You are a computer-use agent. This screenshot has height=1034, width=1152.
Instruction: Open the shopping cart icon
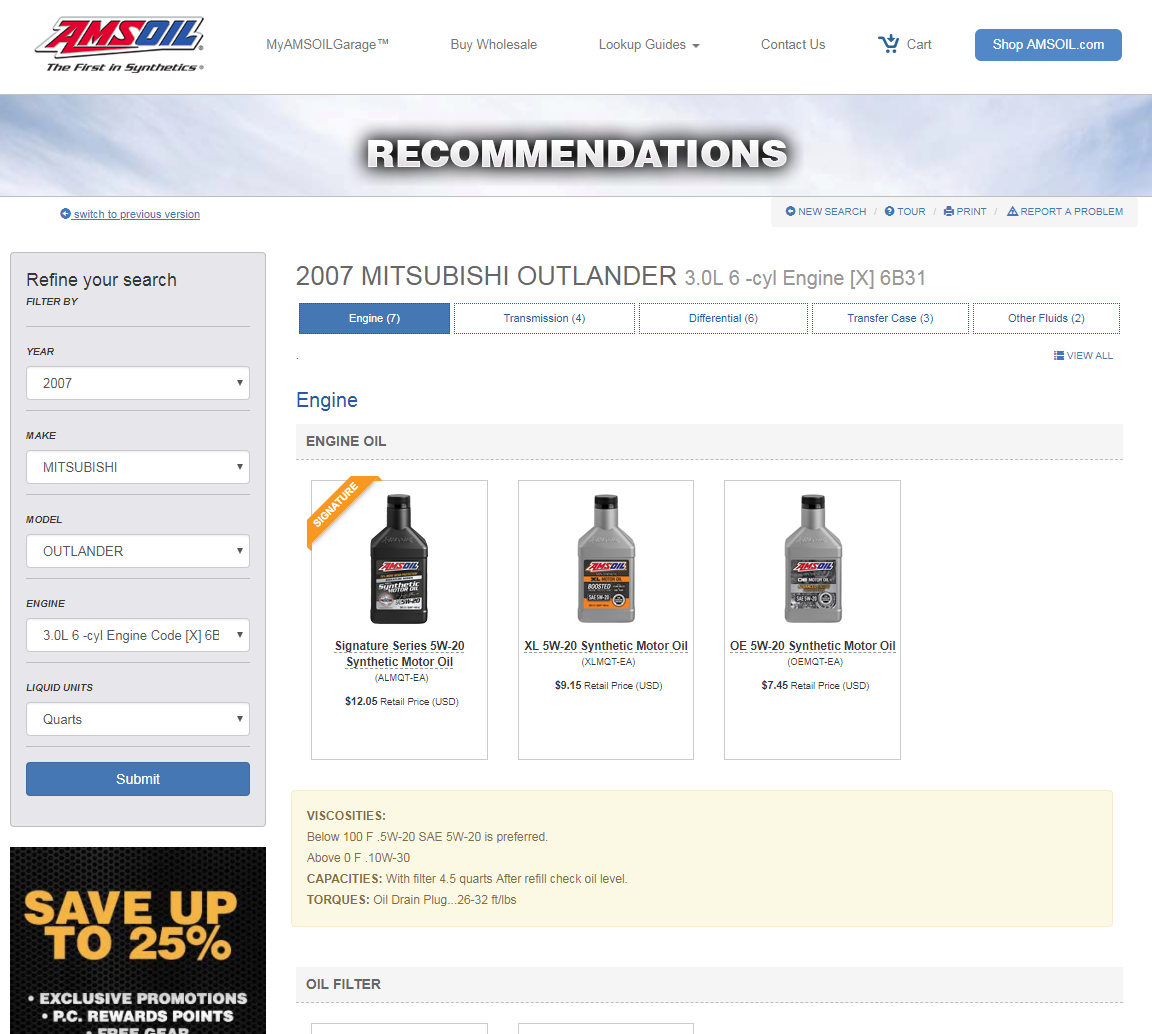click(888, 44)
